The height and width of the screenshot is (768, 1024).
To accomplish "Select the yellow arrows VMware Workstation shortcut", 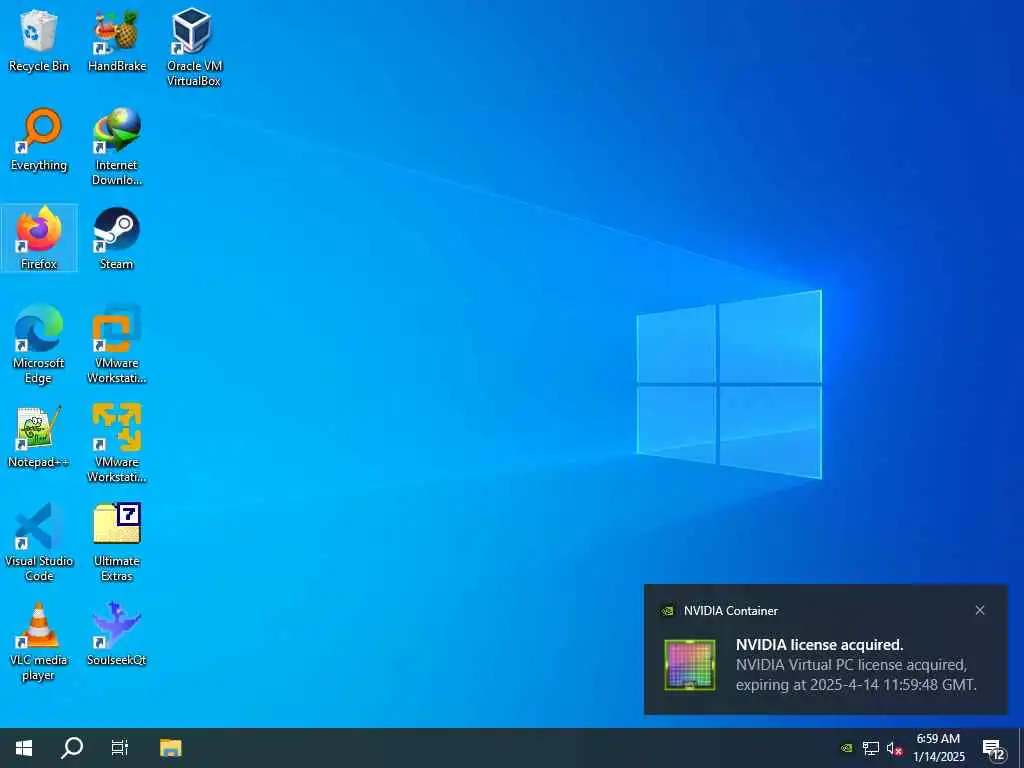I will [x=117, y=443].
